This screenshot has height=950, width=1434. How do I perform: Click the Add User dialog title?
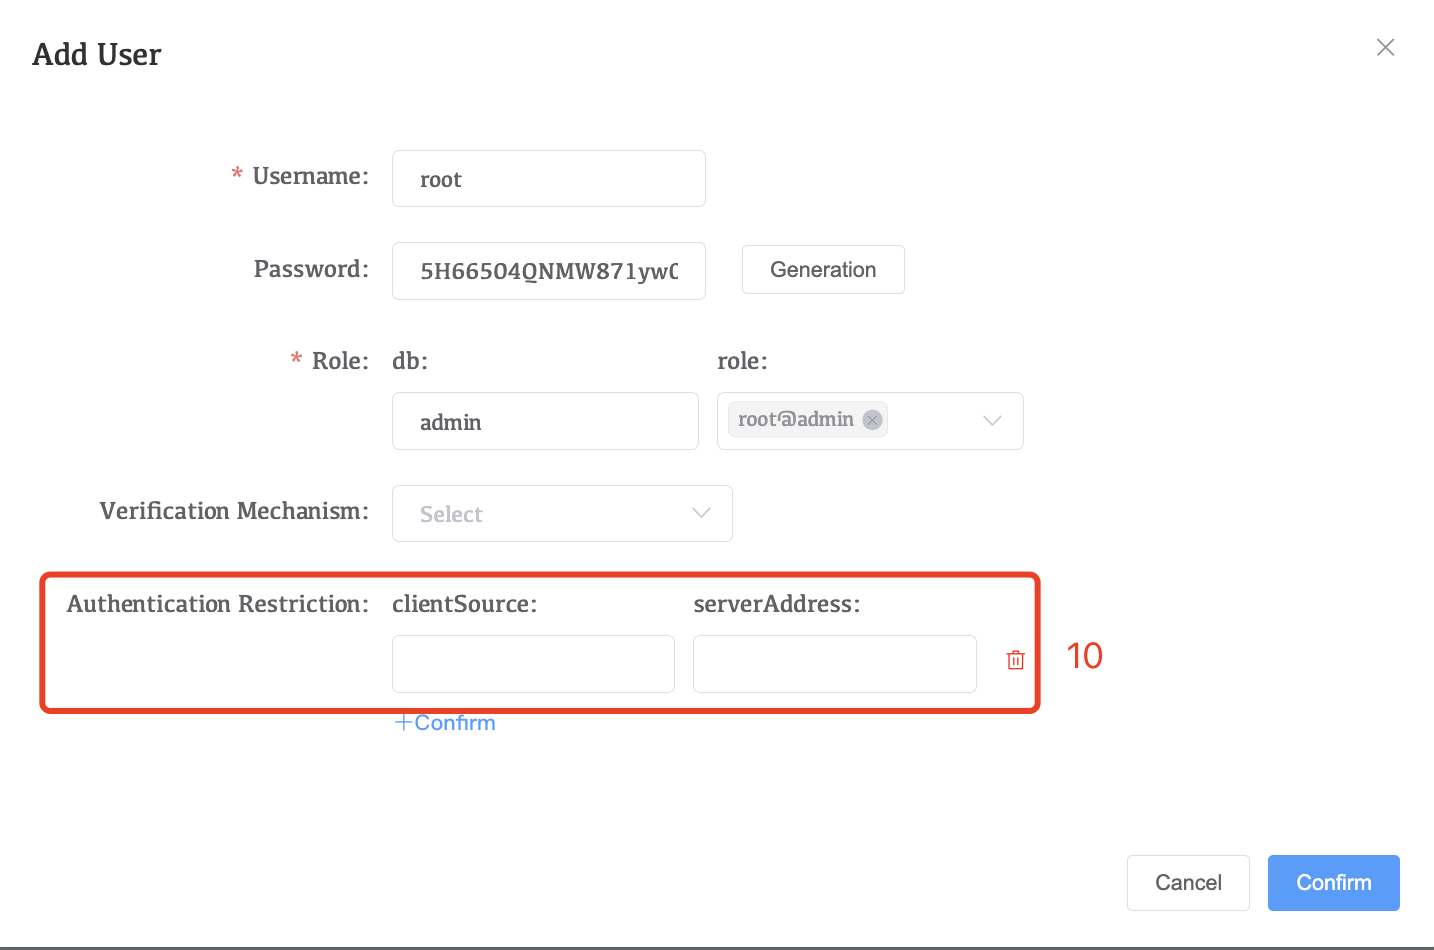click(x=97, y=54)
